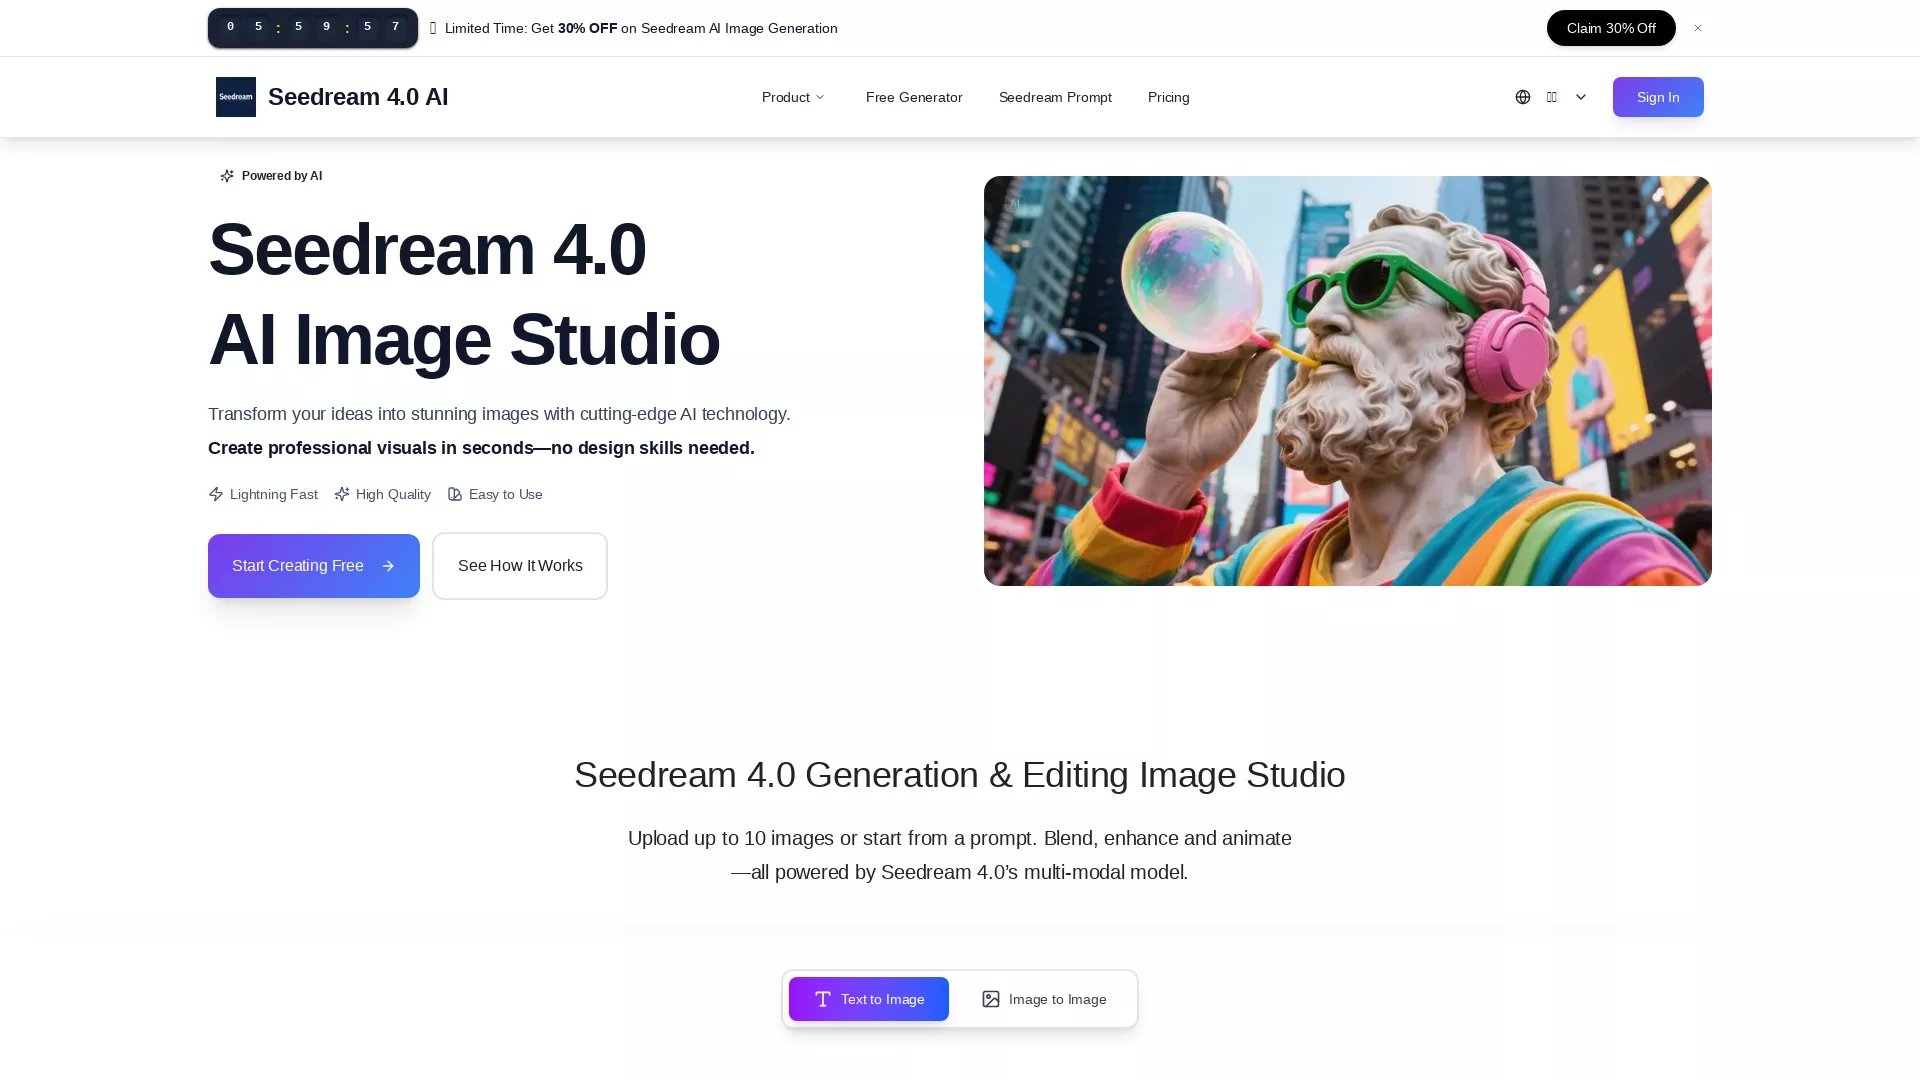1920x1080 pixels.
Task: Open the Free Generator page
Action: point(913,97)
